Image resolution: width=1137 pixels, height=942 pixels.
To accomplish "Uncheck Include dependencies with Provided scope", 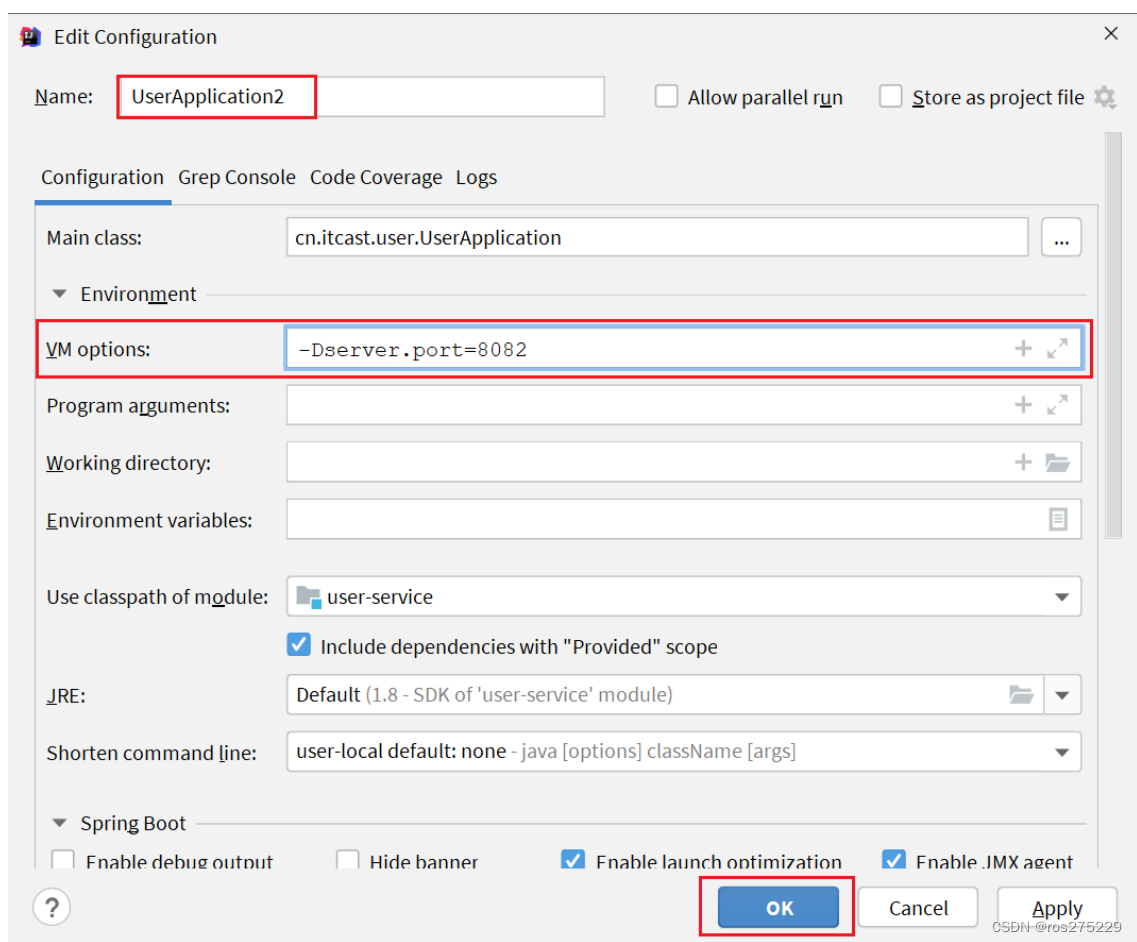I will pyautogui.click(x=299, y=645).
